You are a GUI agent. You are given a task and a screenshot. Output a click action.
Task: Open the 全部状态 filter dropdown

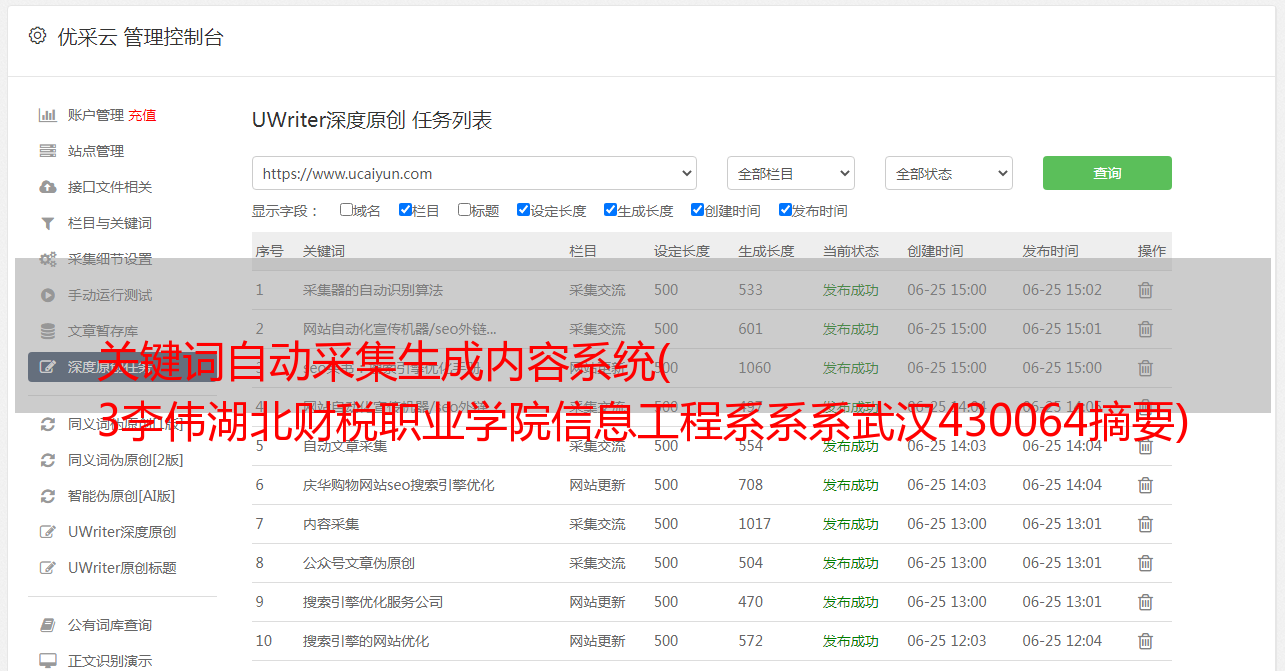pos(948,173)
